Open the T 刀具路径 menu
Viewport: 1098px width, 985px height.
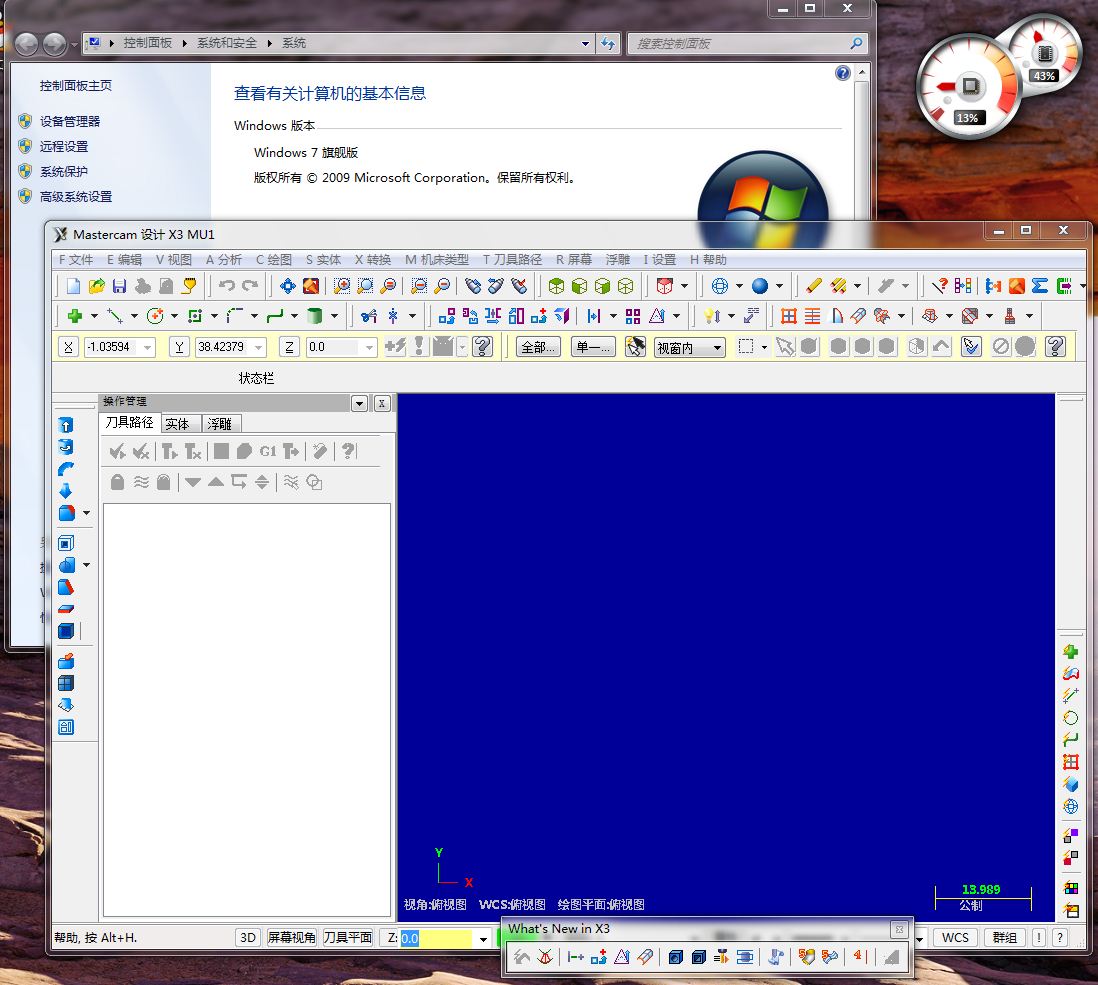[x=512, y=260]
